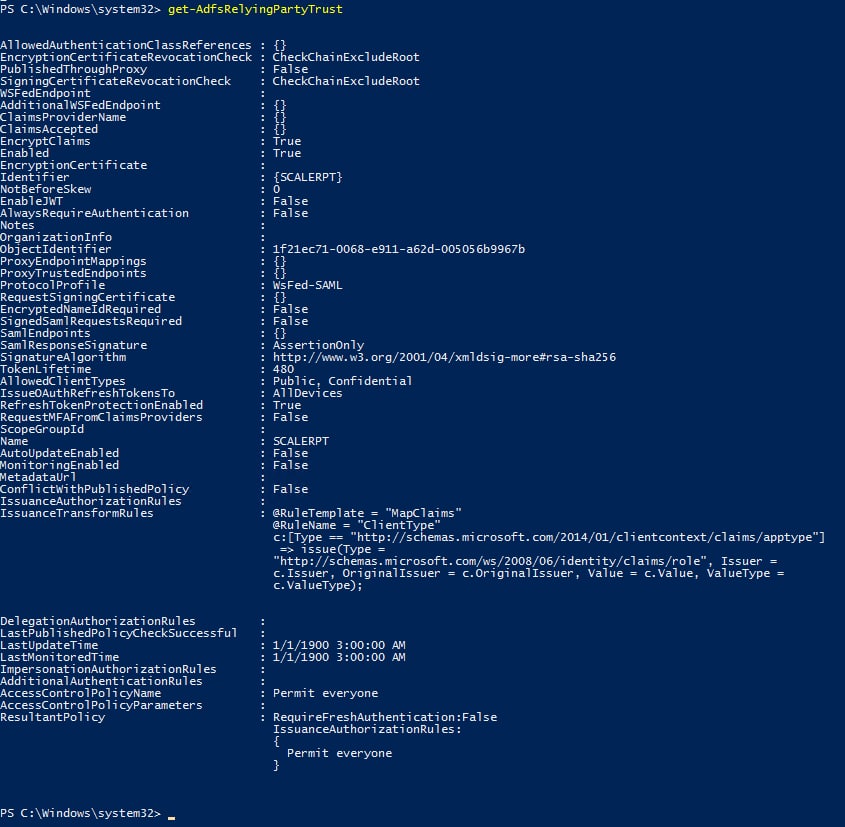Click the IssuanceTransformRules property name
845x827 pixels.
tap(77, 513)
